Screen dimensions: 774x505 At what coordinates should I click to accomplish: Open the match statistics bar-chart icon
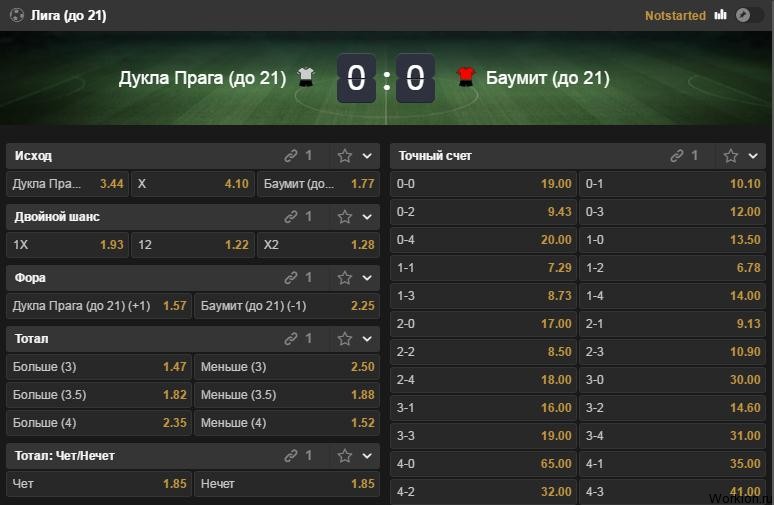(720, 15)
